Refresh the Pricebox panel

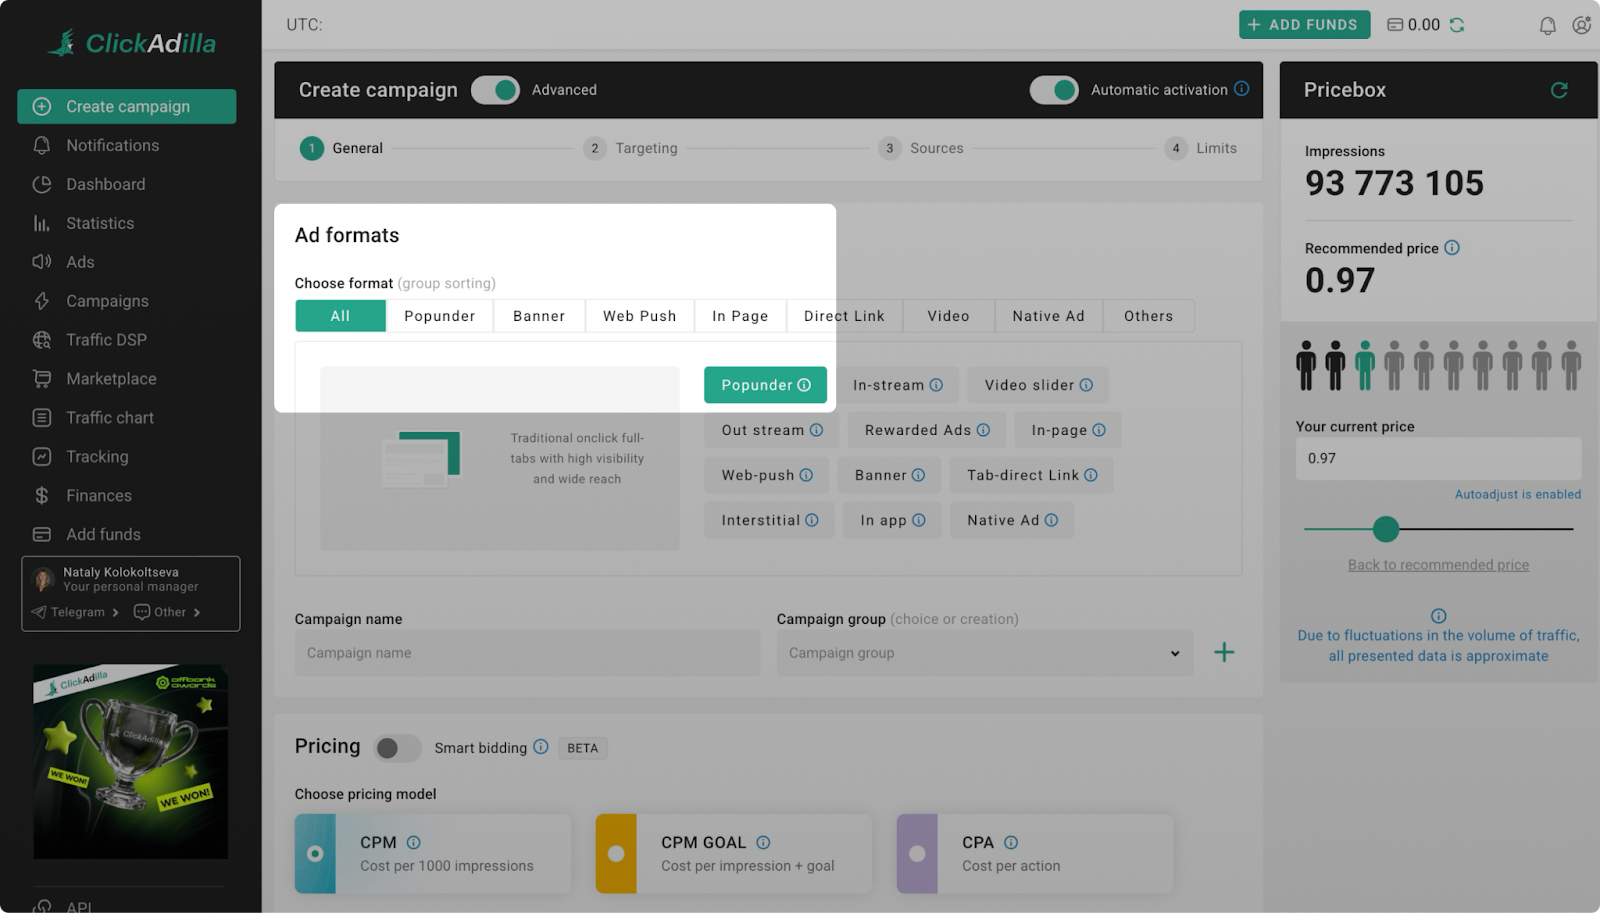1559,90
